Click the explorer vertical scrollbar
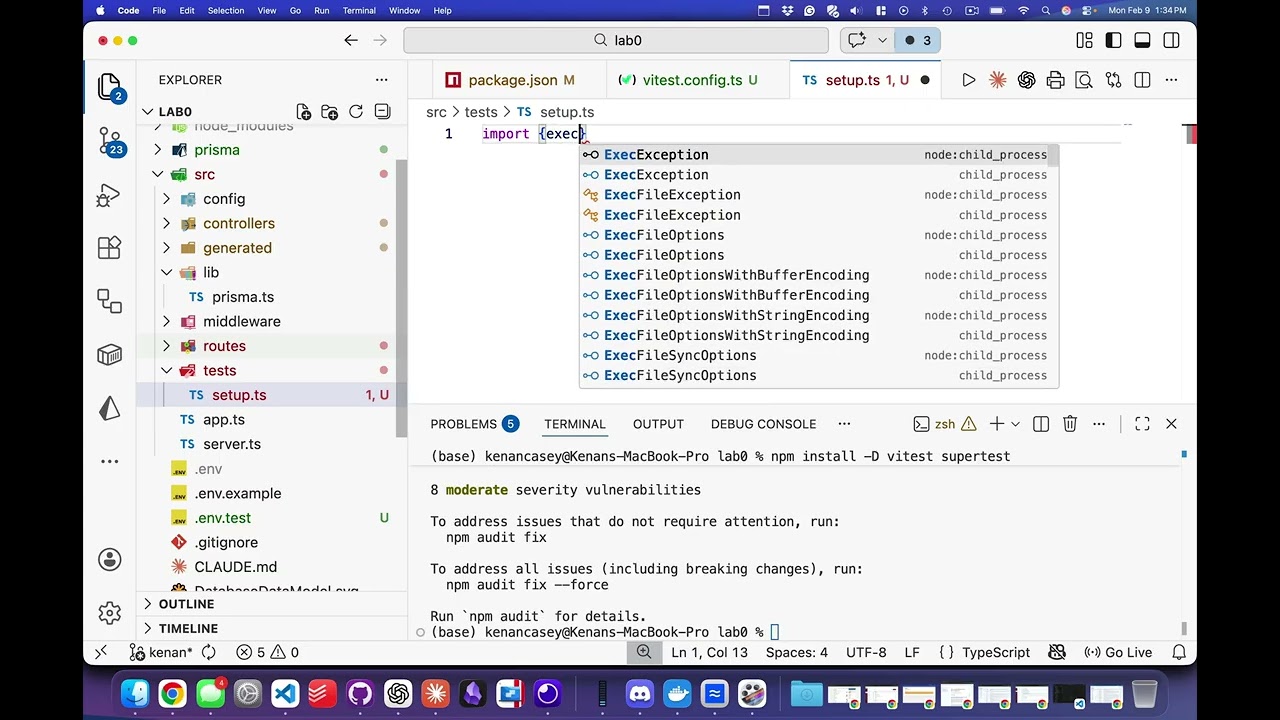 click(402, 298)
